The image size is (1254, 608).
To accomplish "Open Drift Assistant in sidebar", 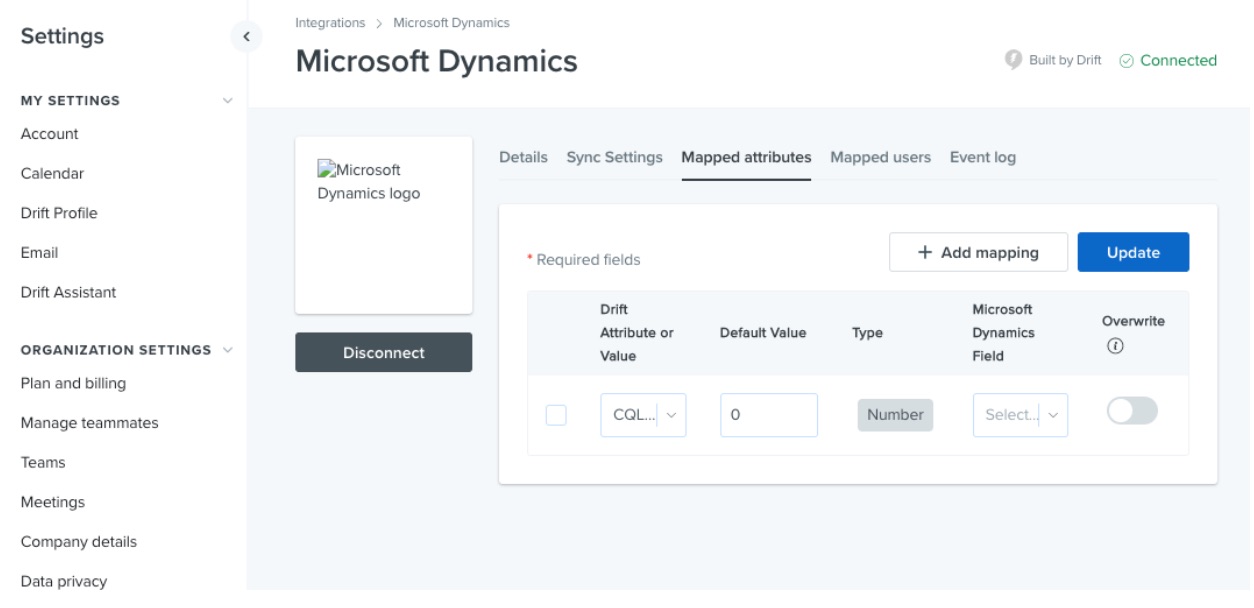I will coord(69,292).
